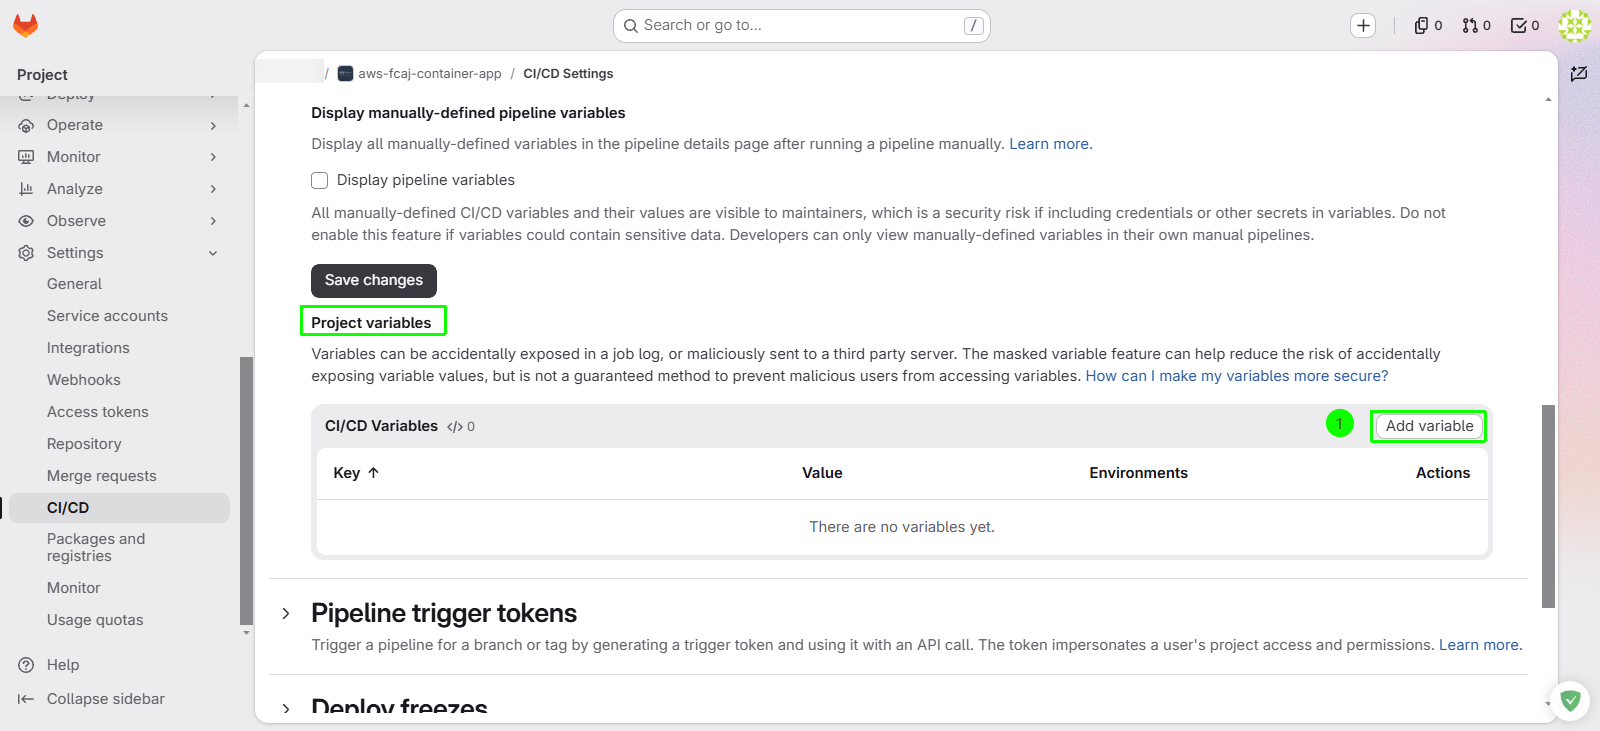Go to Merge requests settings
The height and width of the screenshot is (731, 1600).
tap(102, 476)
